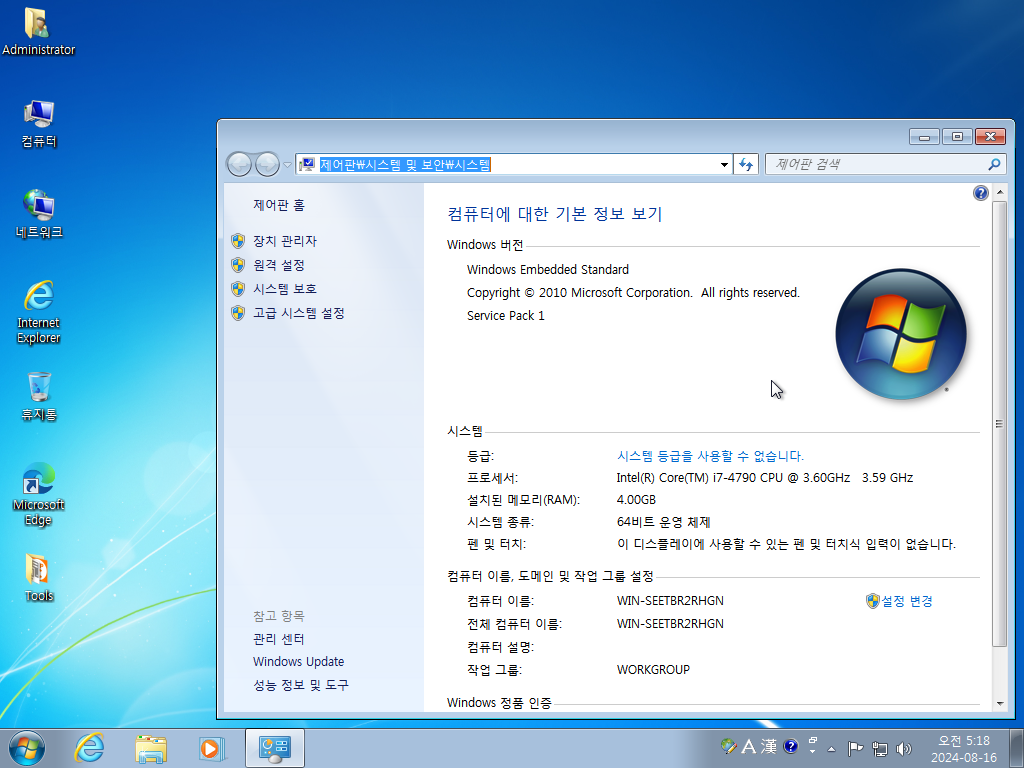Click the scrollbar down arrow

[1000, 704]
